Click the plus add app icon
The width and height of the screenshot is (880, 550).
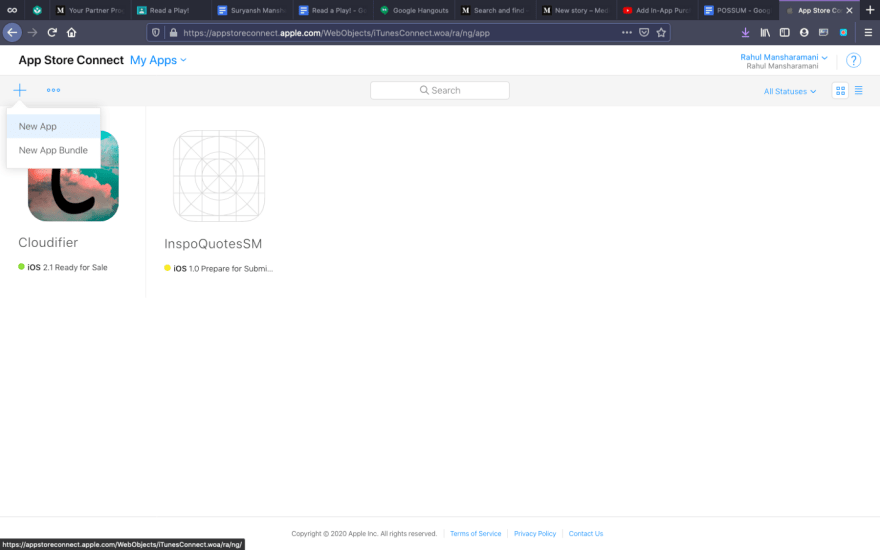coord(20,90)
